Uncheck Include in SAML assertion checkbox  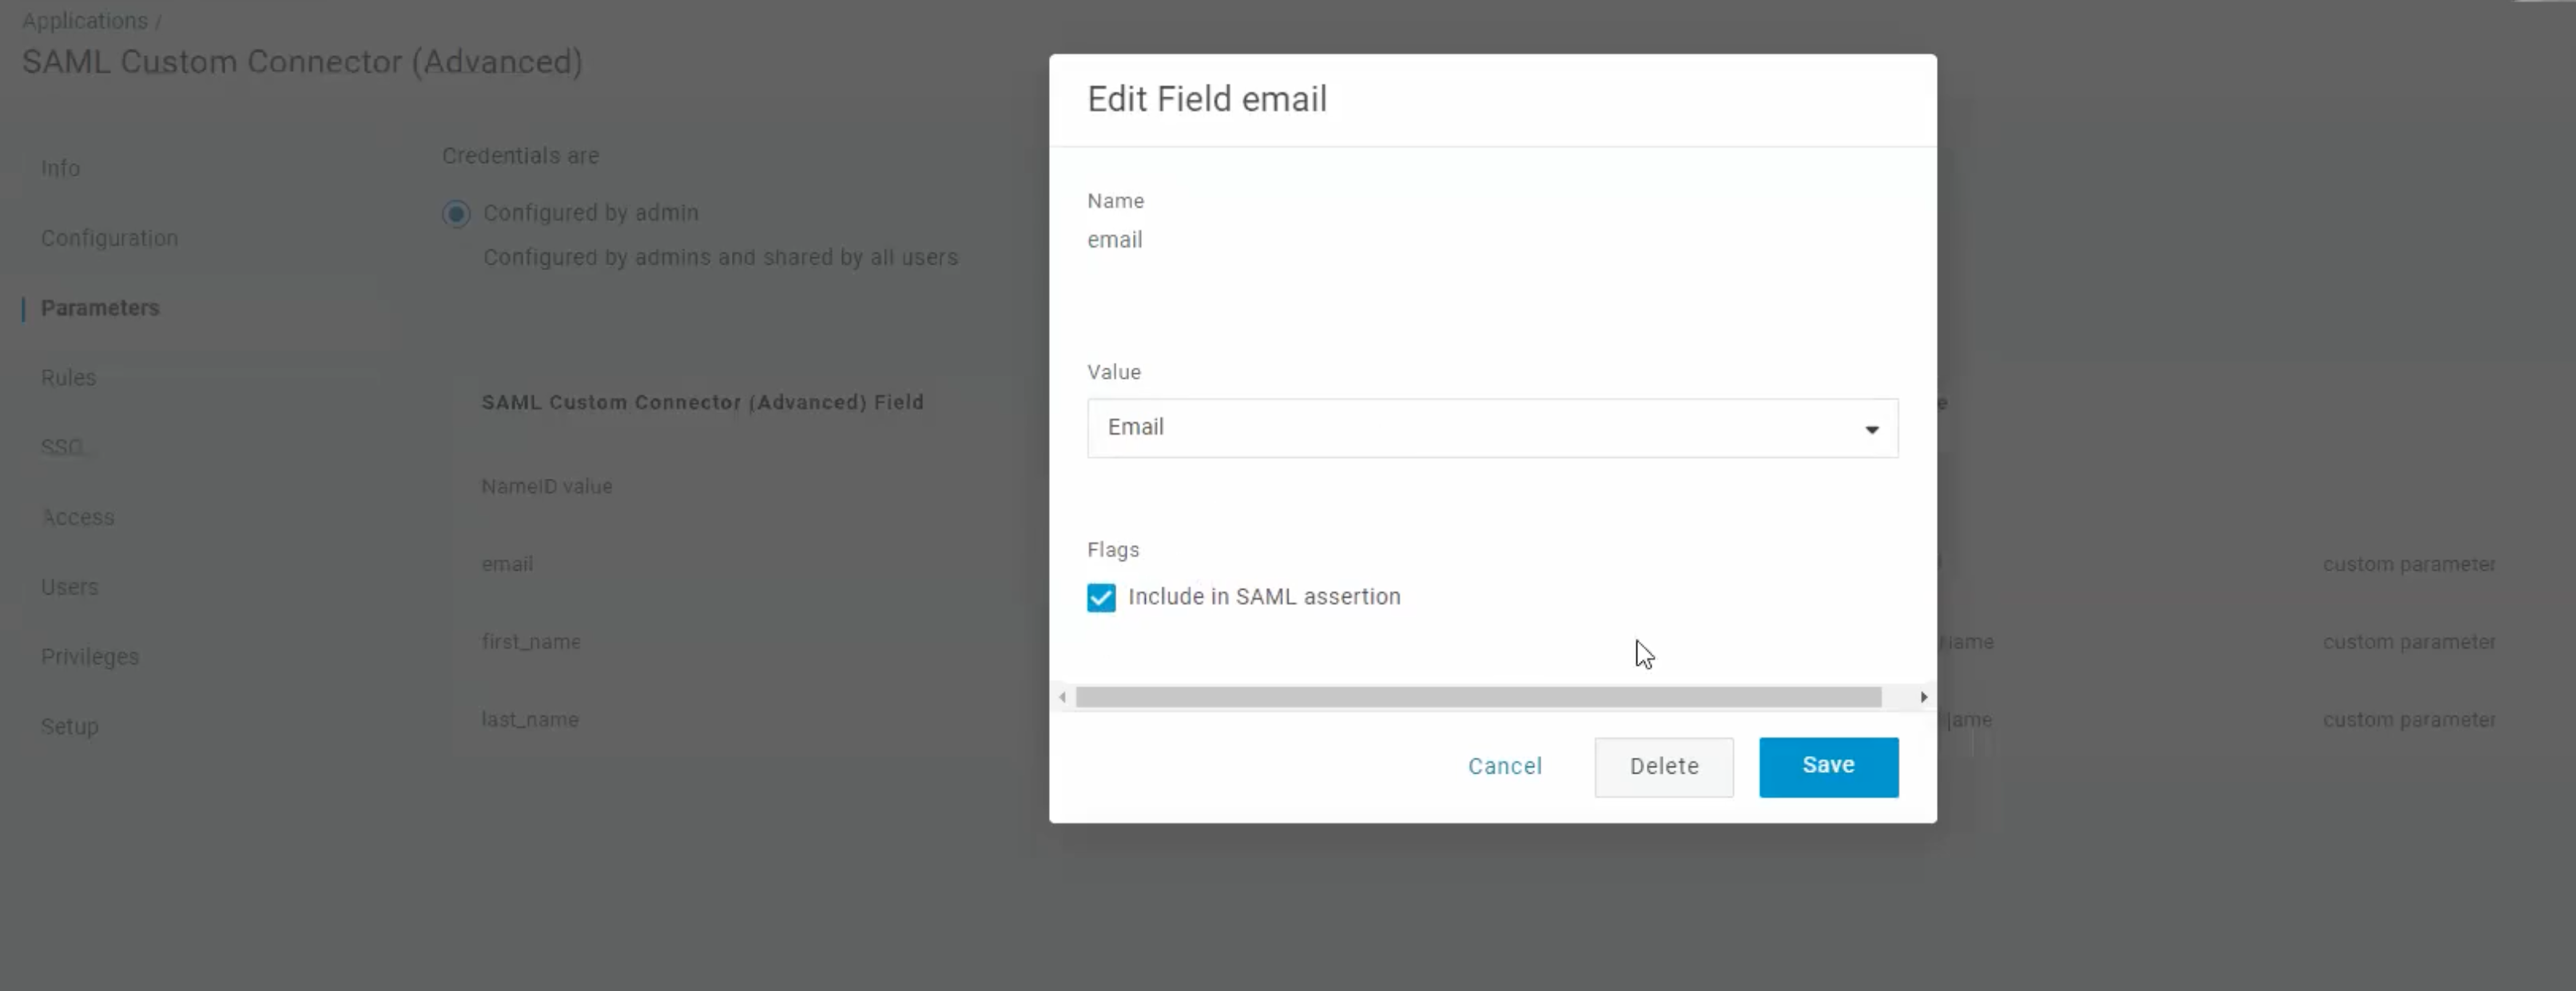pos(1101,597)
